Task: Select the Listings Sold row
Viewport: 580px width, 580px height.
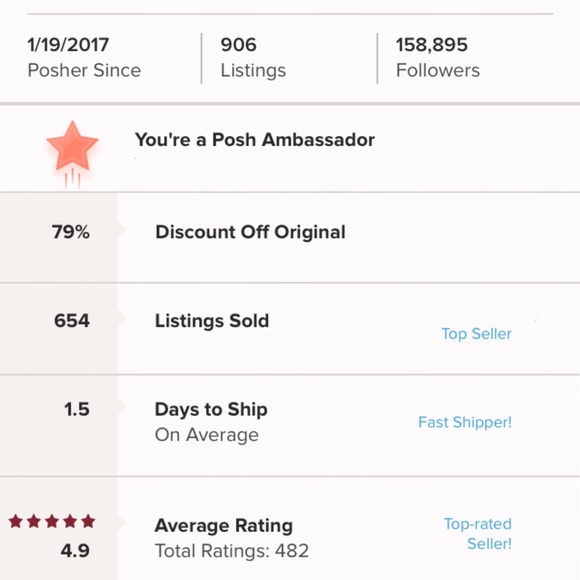Action: point(290,329)
